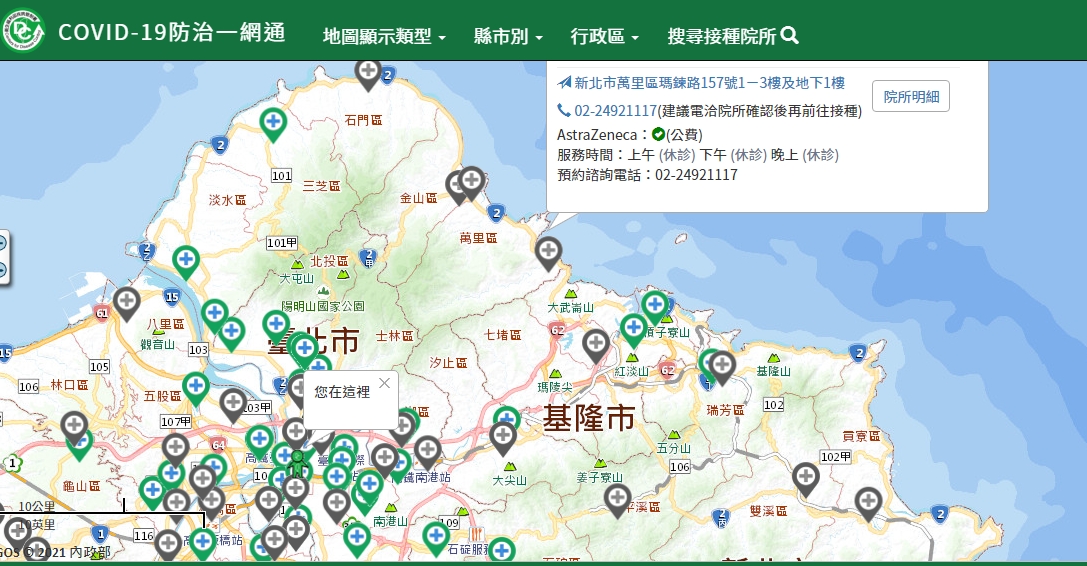Click the green person location marker
This screenshot has height=566, width=1087.
[297, 463]
